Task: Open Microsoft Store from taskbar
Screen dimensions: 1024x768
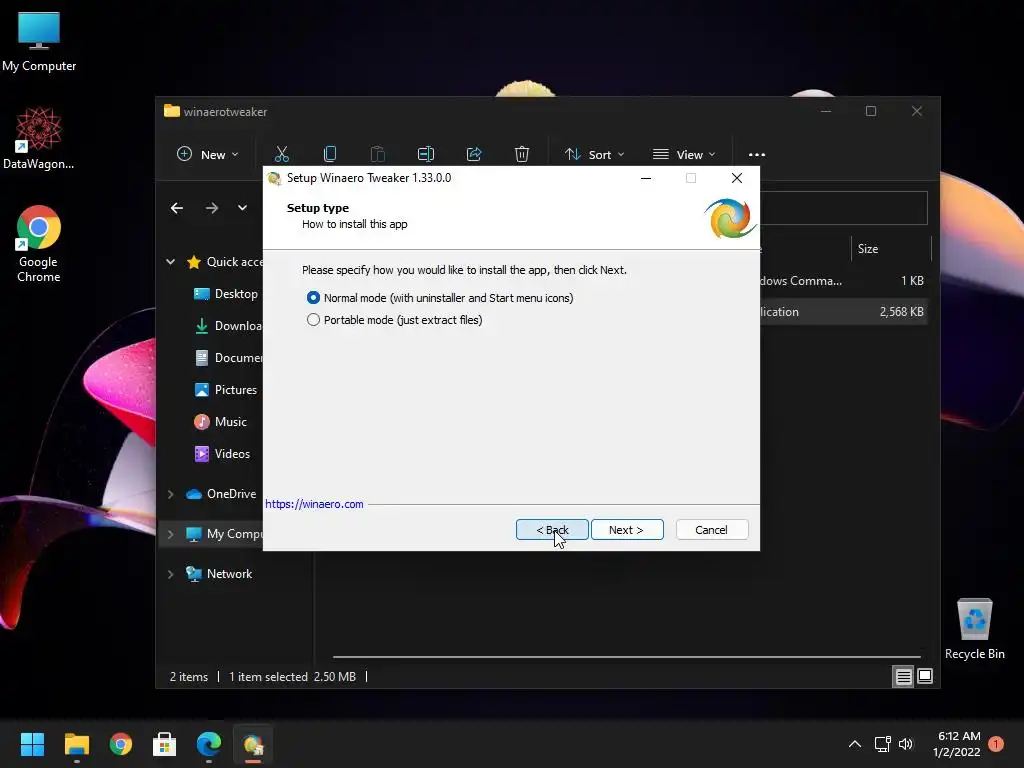Action: [165, 744]
